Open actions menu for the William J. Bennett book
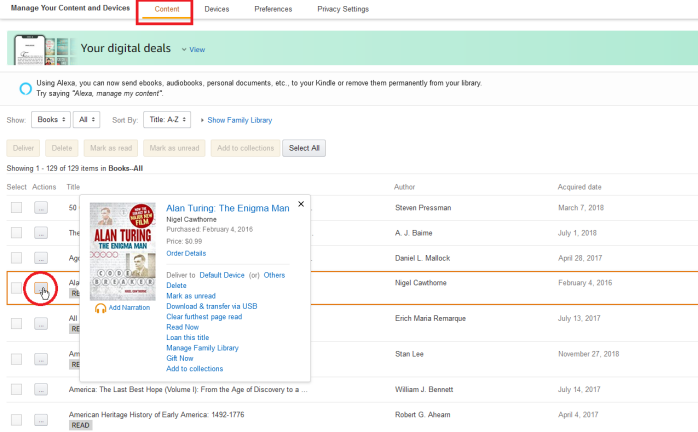The height and width of the screenshot is (432, 698). 41,389
